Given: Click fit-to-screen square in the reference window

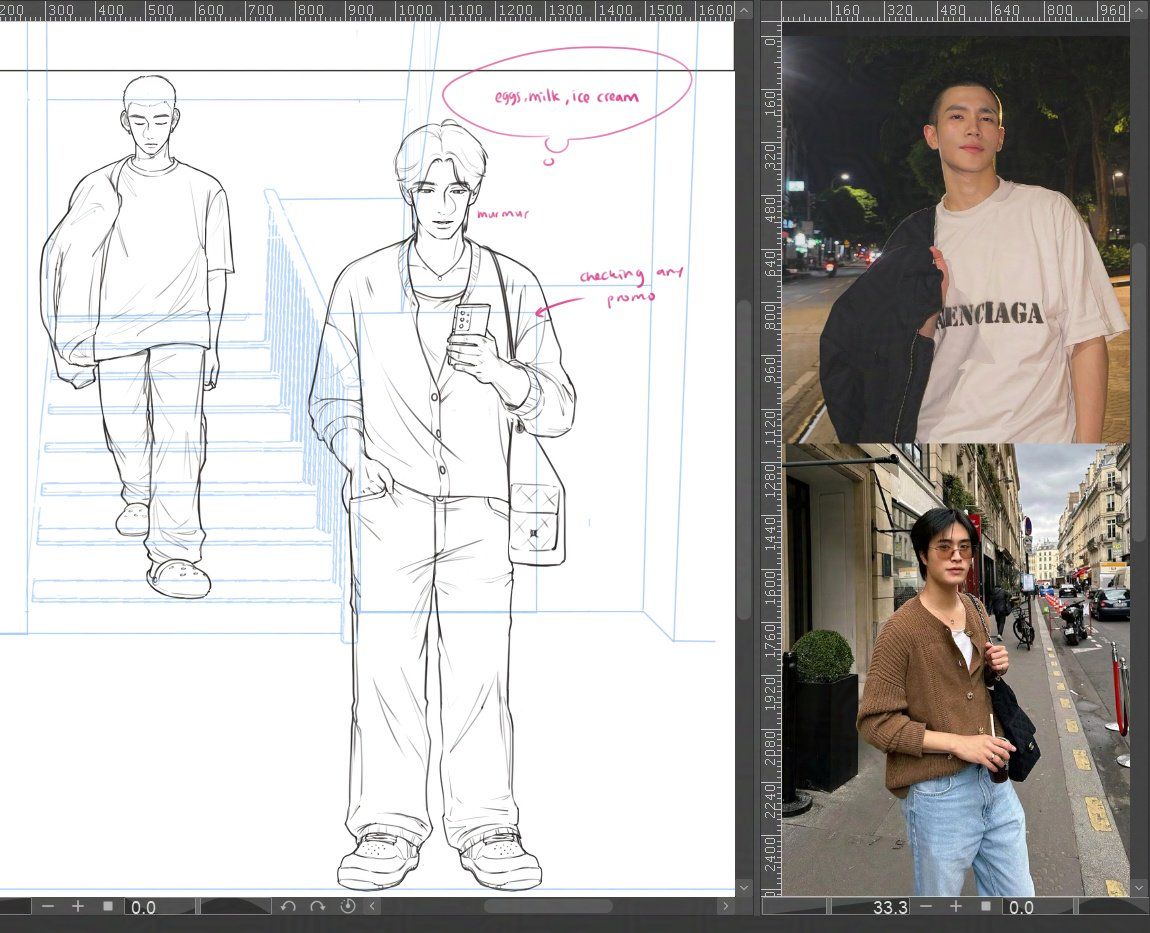Looking at the screenshot, I should 985,906.
